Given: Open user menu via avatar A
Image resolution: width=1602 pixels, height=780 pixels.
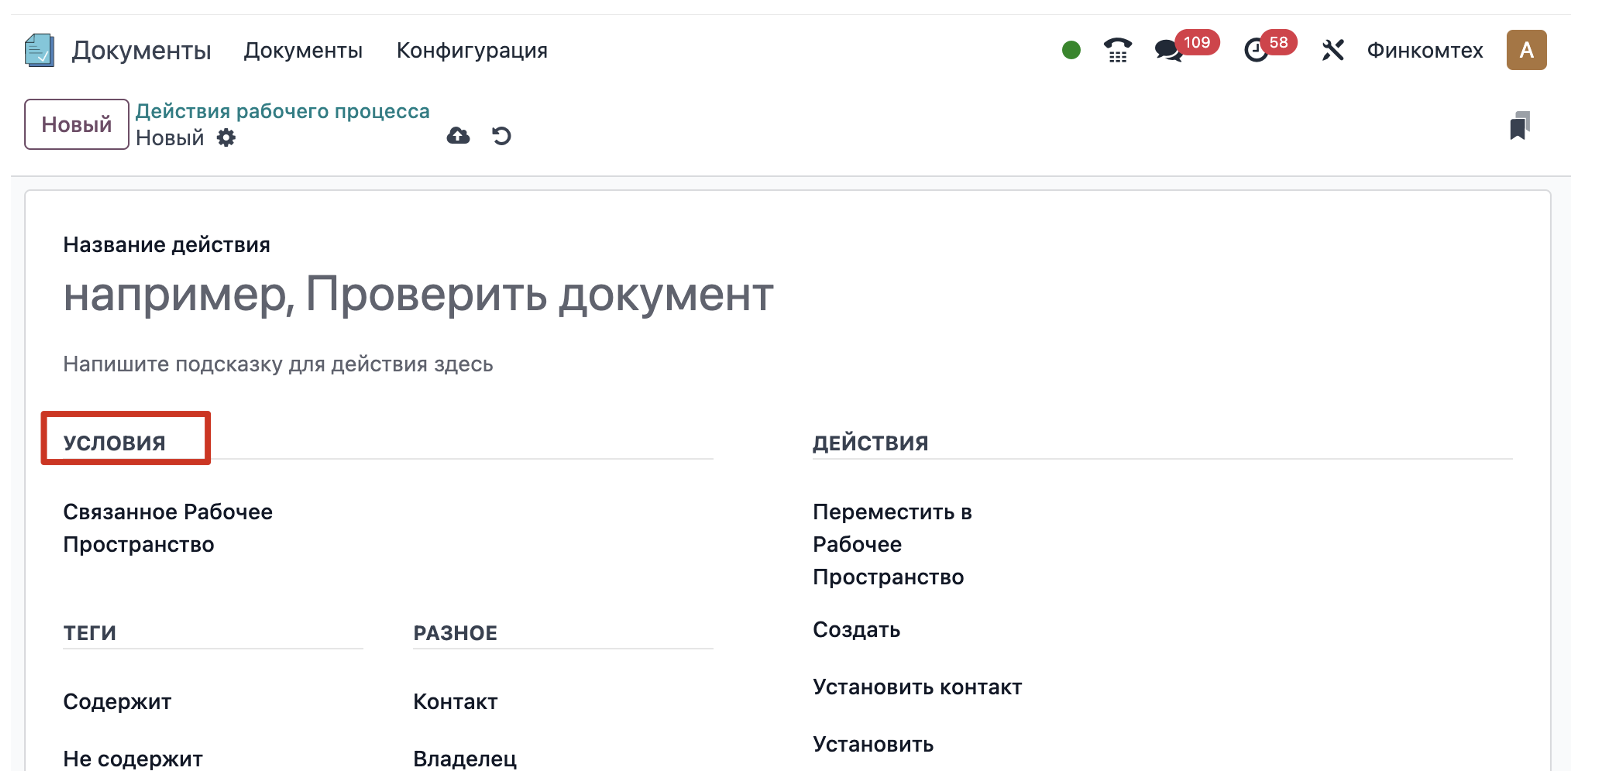Looking at the screenshot, I should click(x=1526, y=50).
